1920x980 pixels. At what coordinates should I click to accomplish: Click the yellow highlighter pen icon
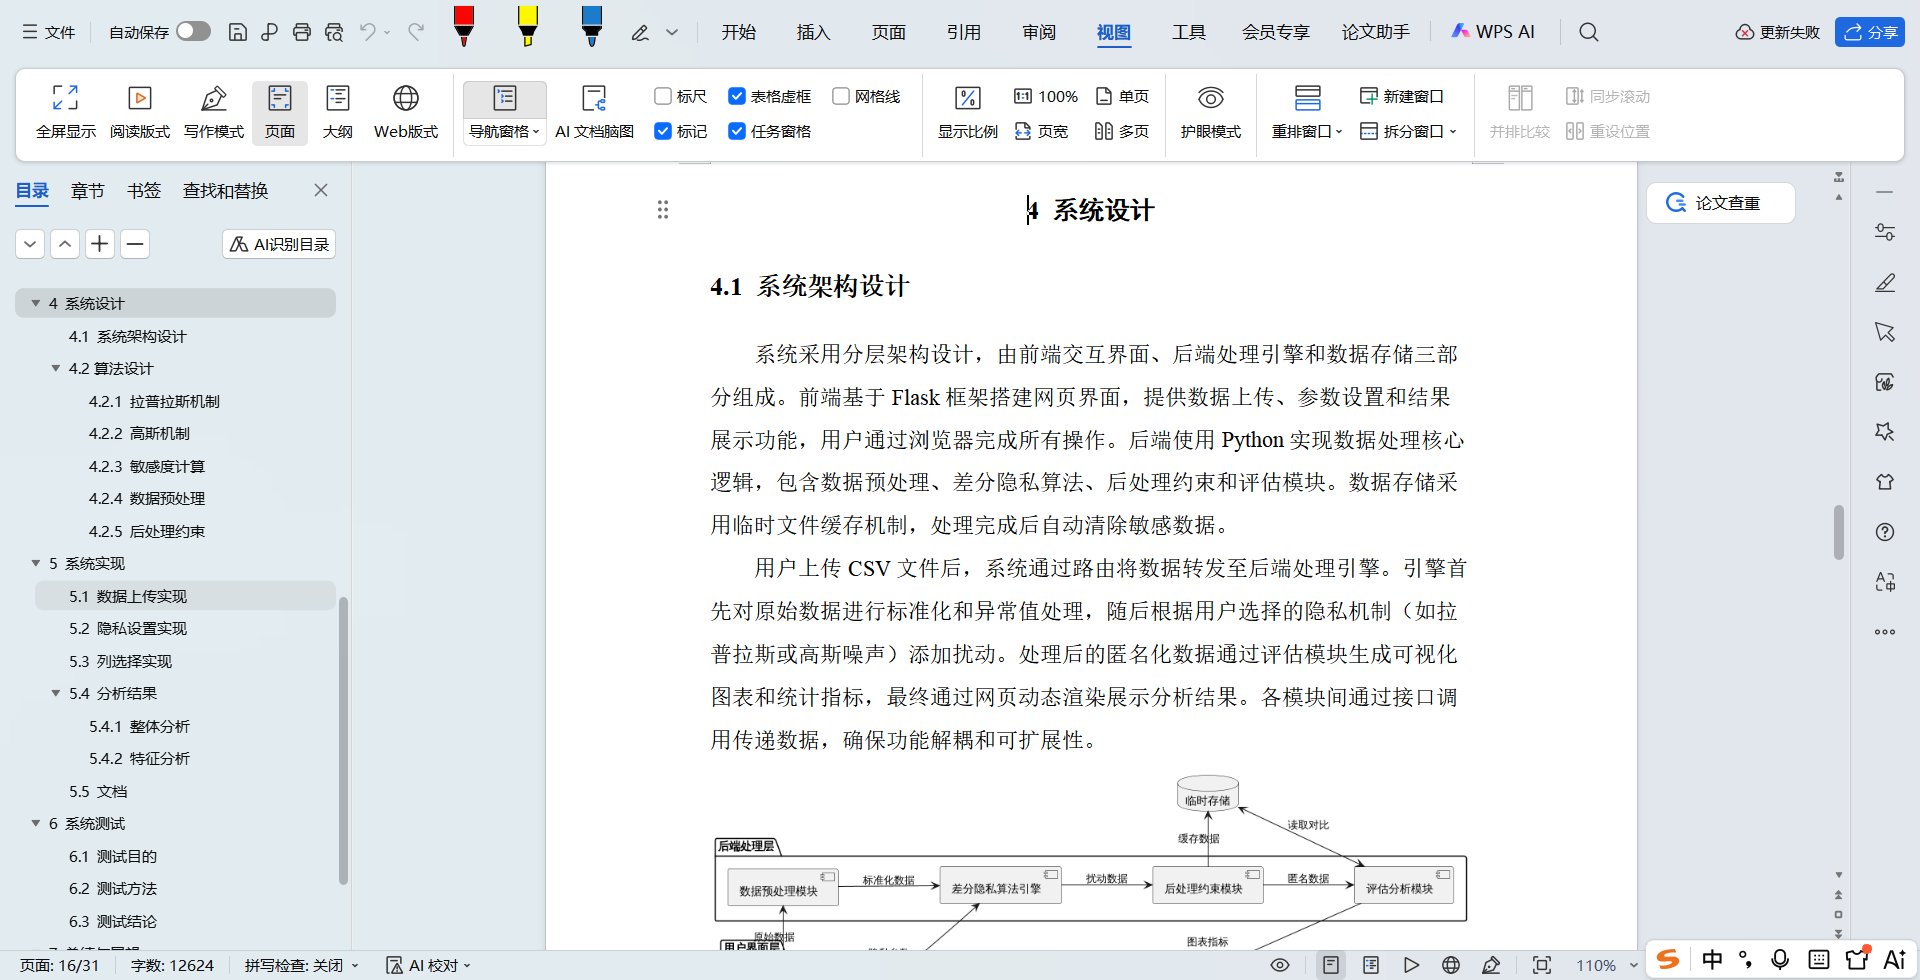528,27
